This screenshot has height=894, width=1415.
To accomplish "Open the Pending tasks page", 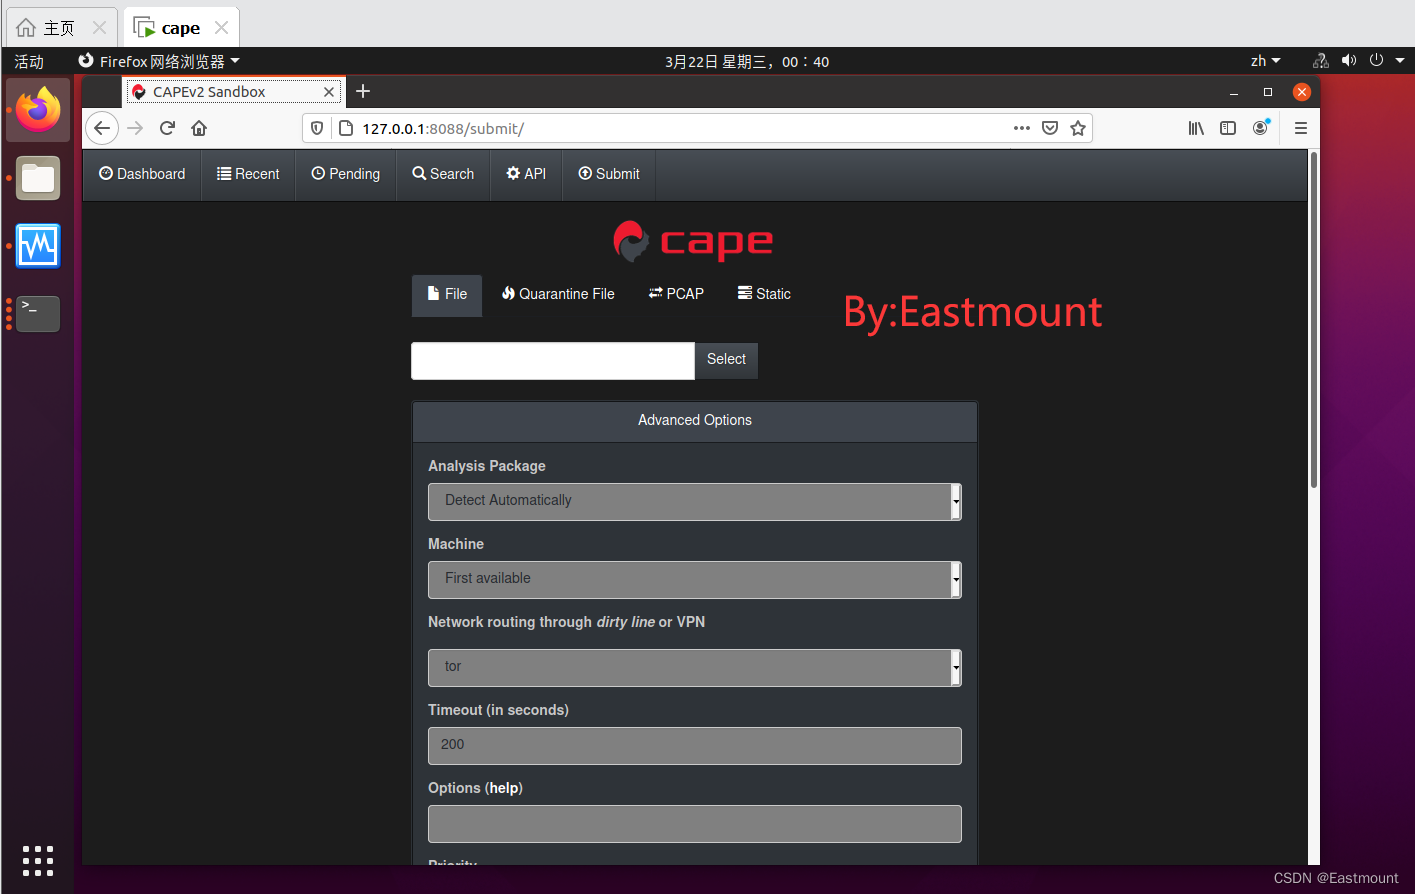I will tap(346, 174).
